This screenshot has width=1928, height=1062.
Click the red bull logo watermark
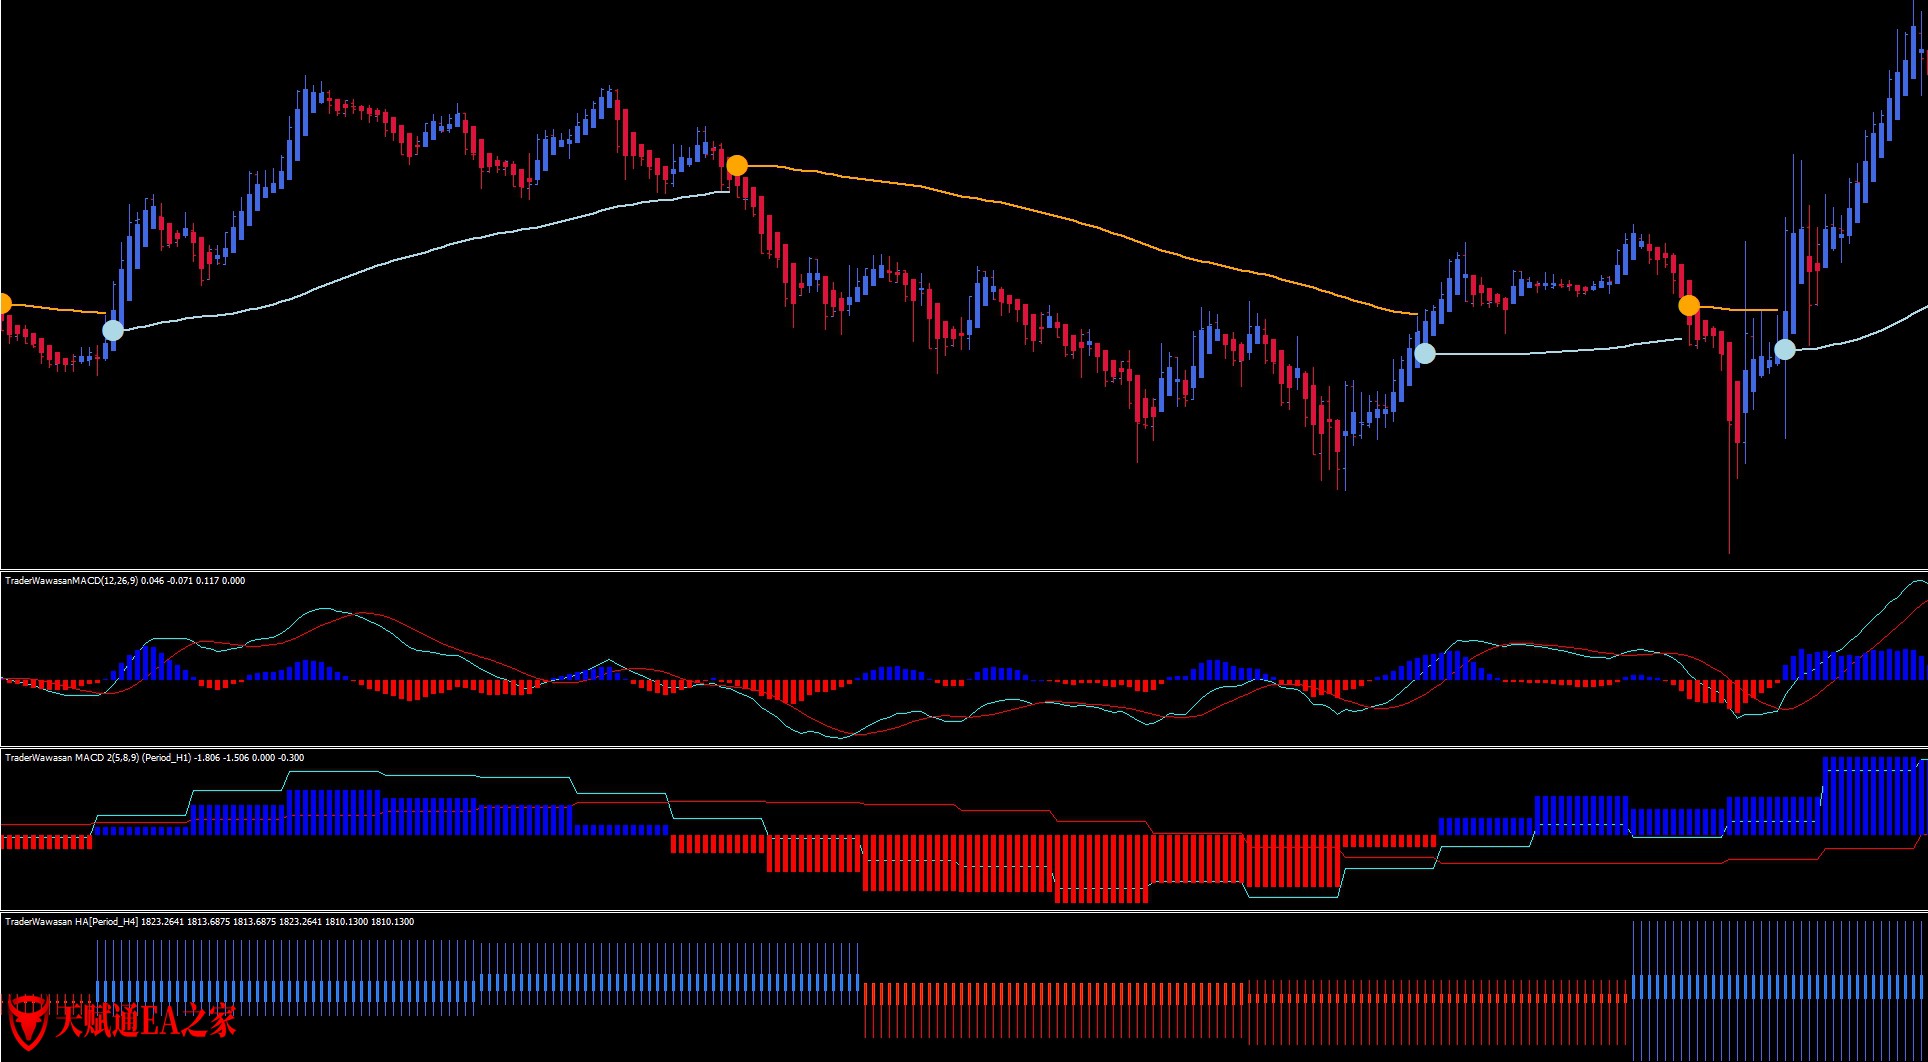click(28, 1020)
